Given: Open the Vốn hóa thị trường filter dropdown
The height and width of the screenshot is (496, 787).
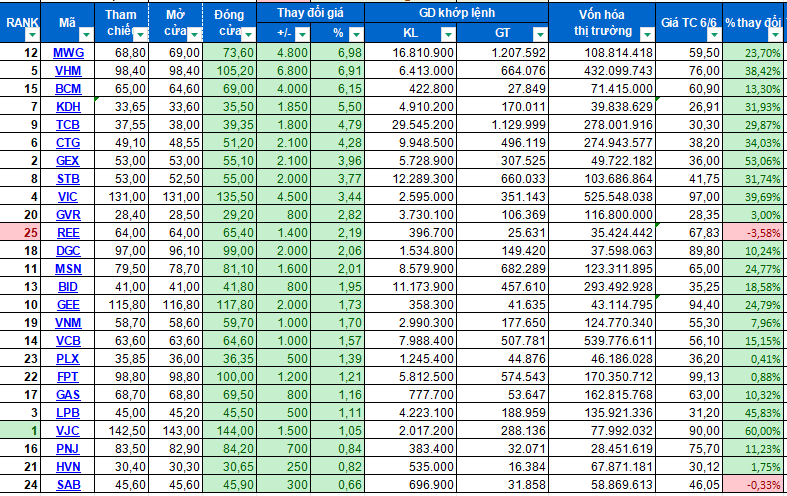Looking at the screenshot, I should (647, 35).
